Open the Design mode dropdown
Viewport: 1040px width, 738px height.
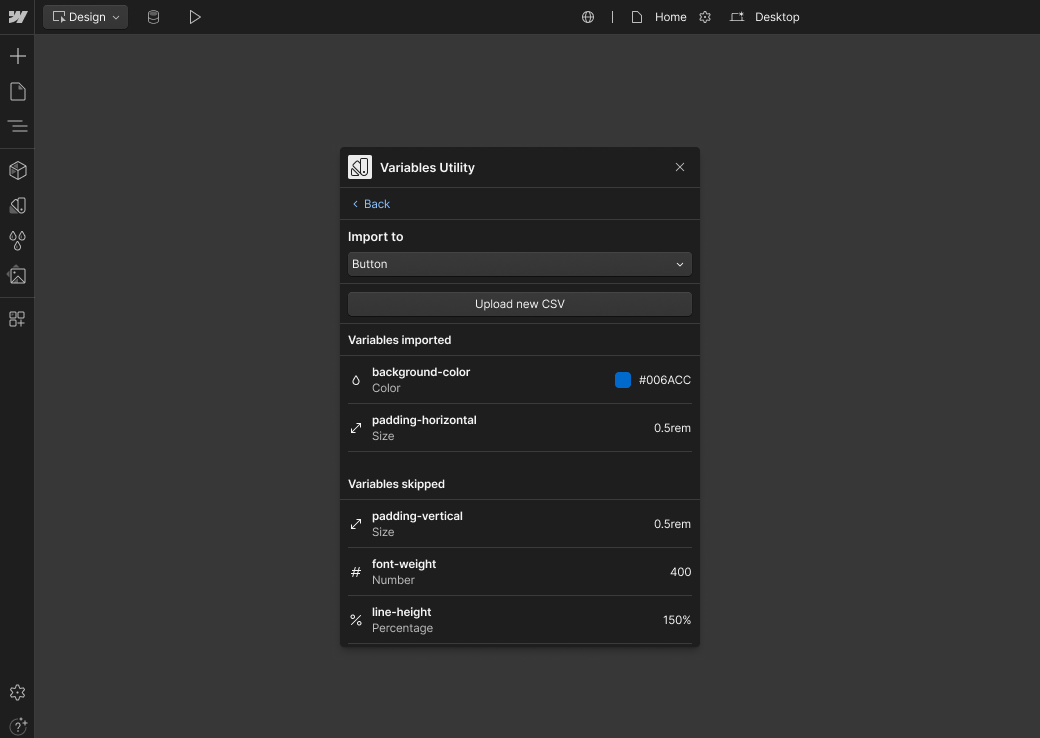pyautogui.click(x=86, y=17)
